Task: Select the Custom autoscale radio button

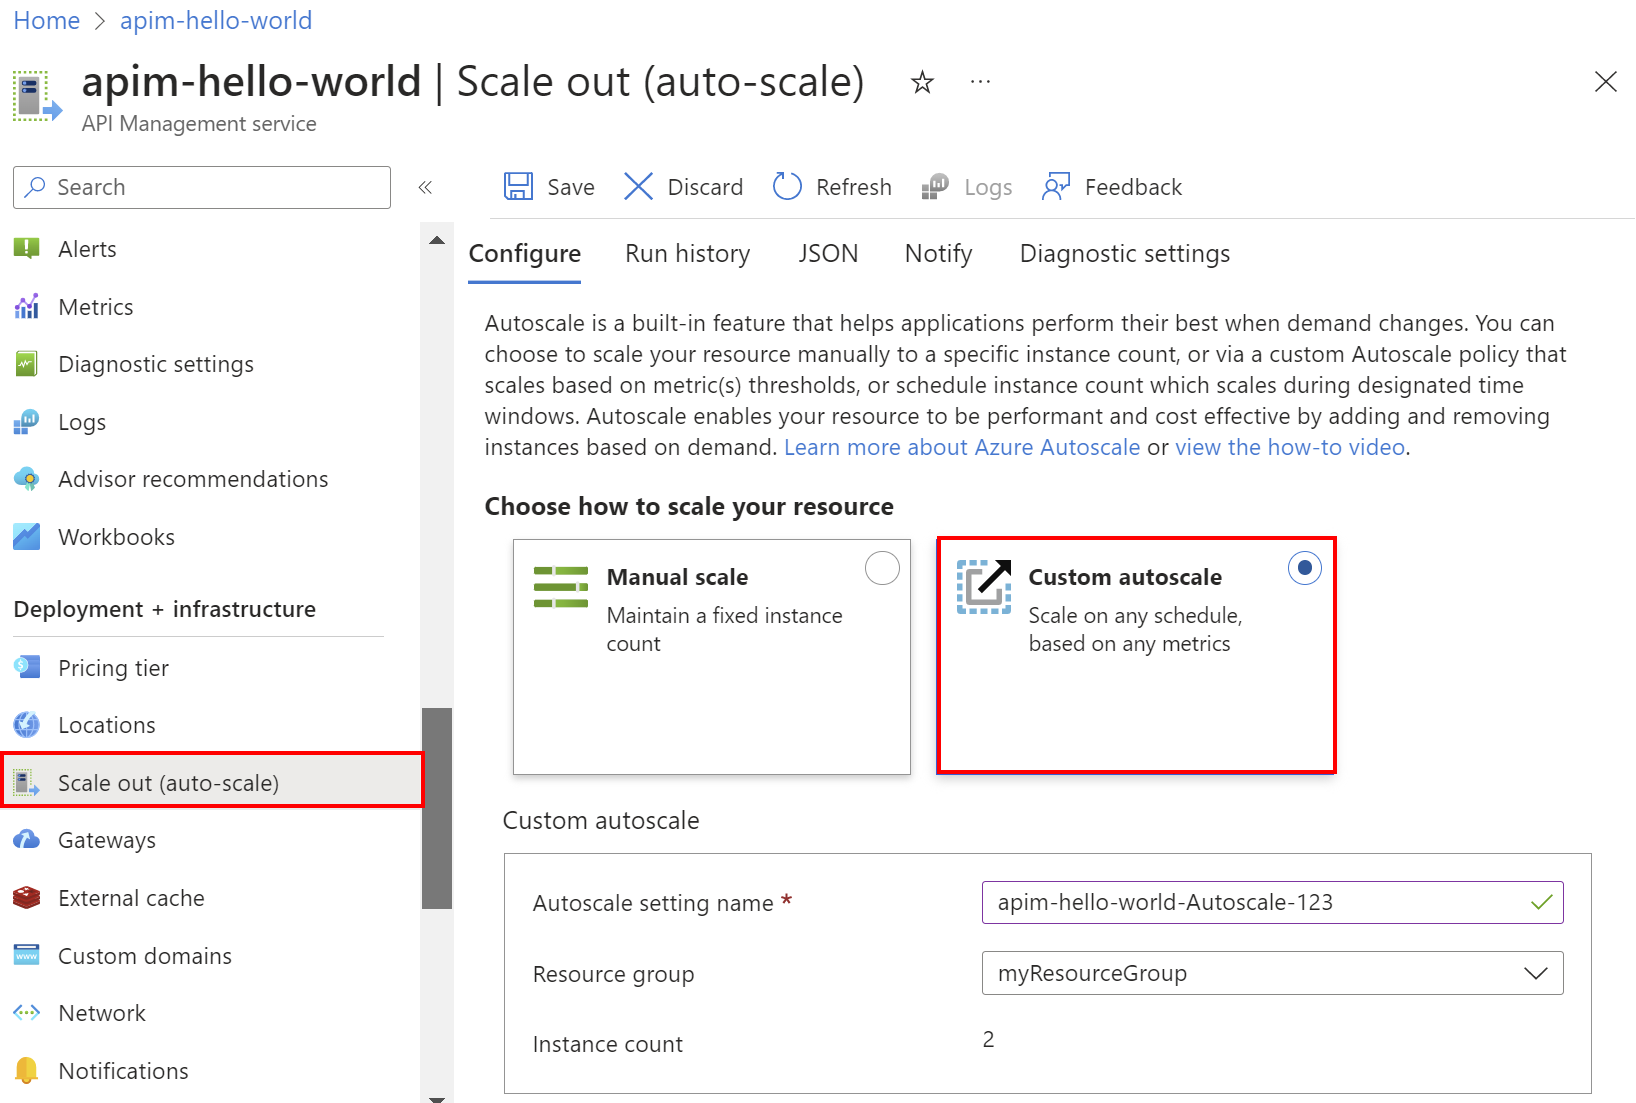Action: tap(1304, 567)
